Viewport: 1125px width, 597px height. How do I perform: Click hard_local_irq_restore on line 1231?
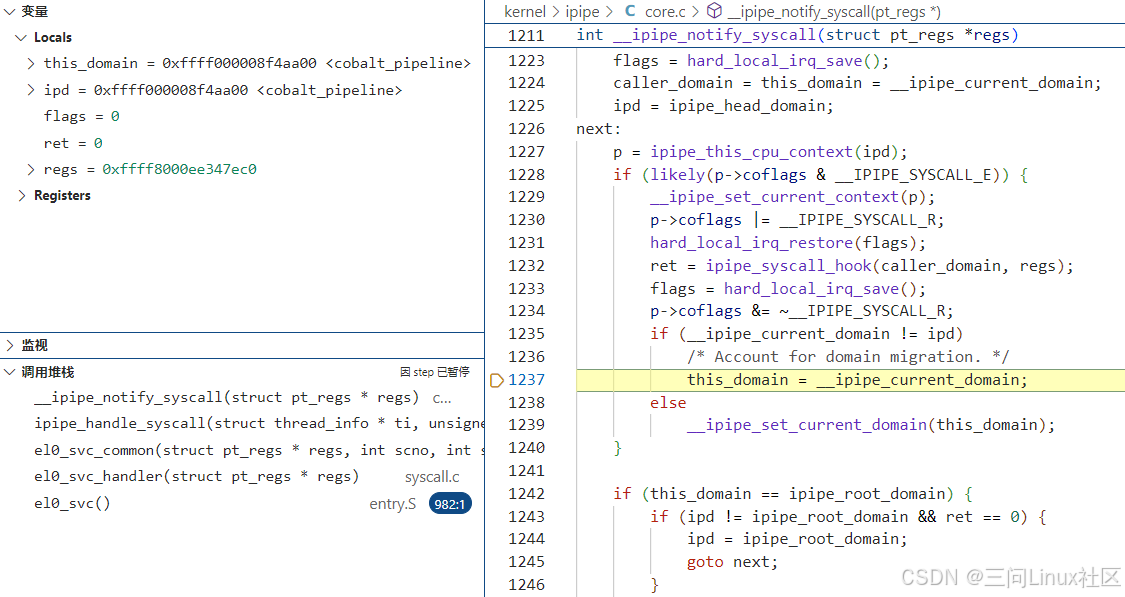point(751,243)
